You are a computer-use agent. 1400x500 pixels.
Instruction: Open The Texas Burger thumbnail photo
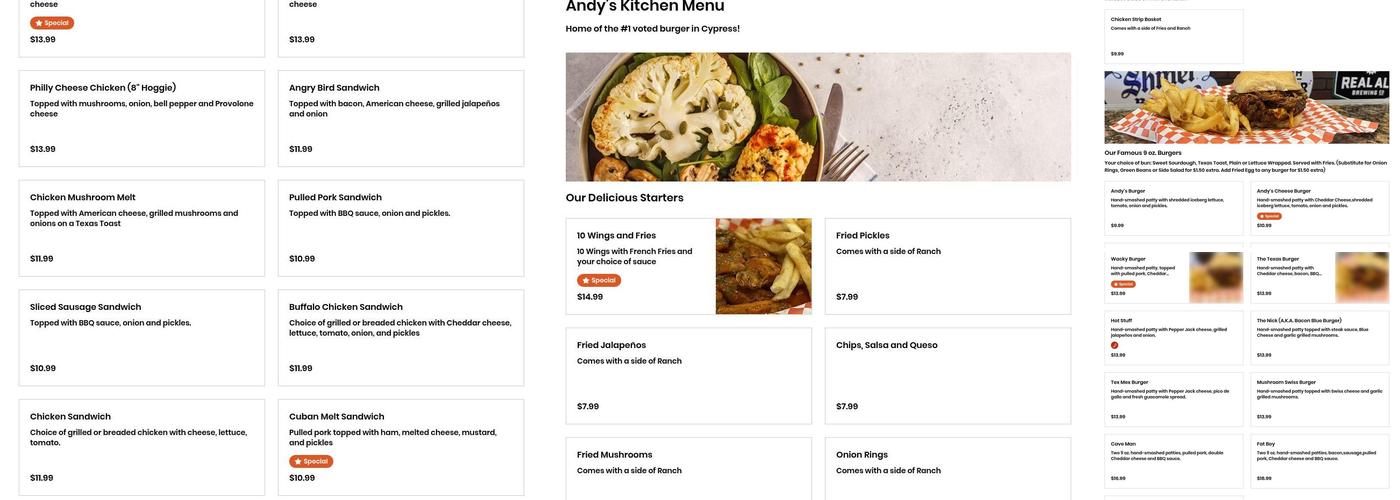1362,277
